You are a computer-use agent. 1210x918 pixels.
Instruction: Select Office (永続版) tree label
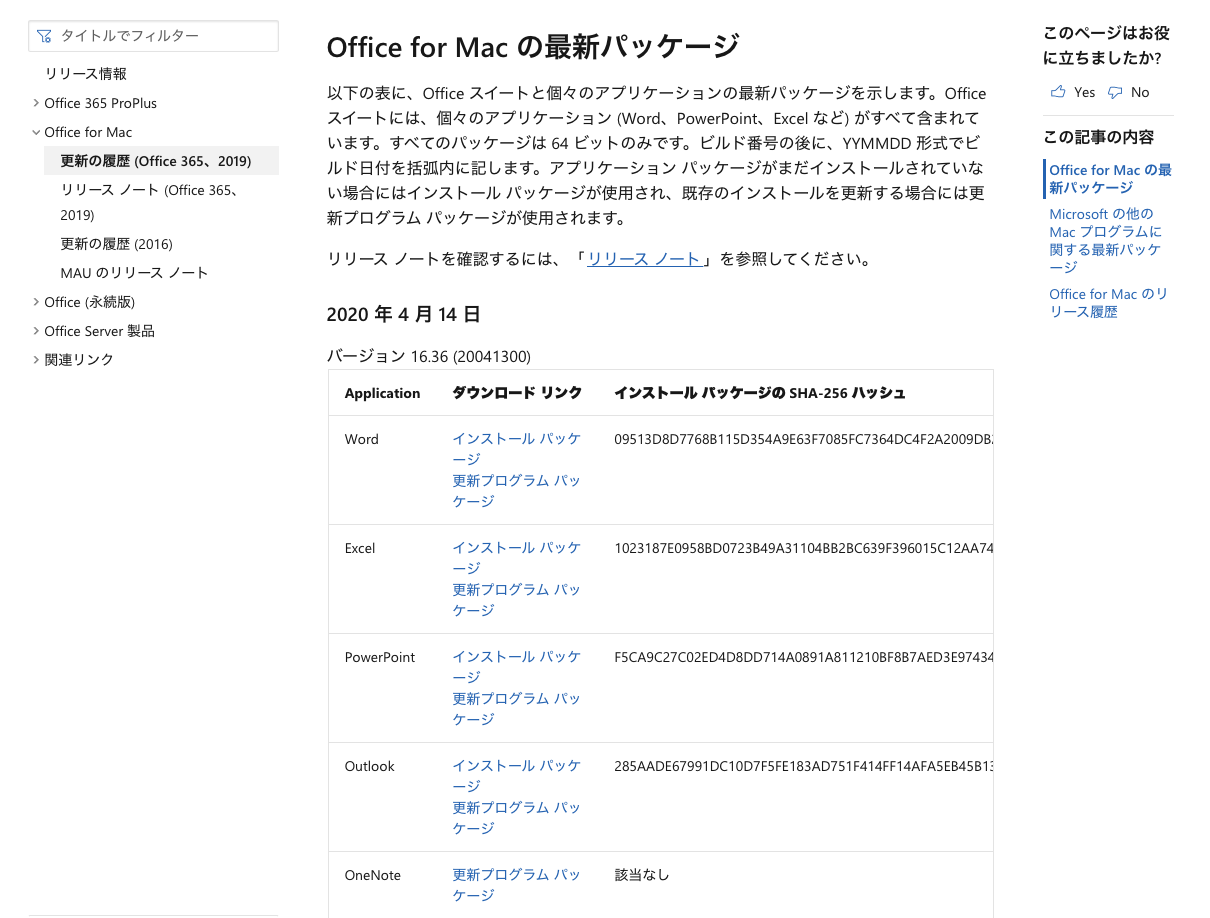tap(89, 302)
